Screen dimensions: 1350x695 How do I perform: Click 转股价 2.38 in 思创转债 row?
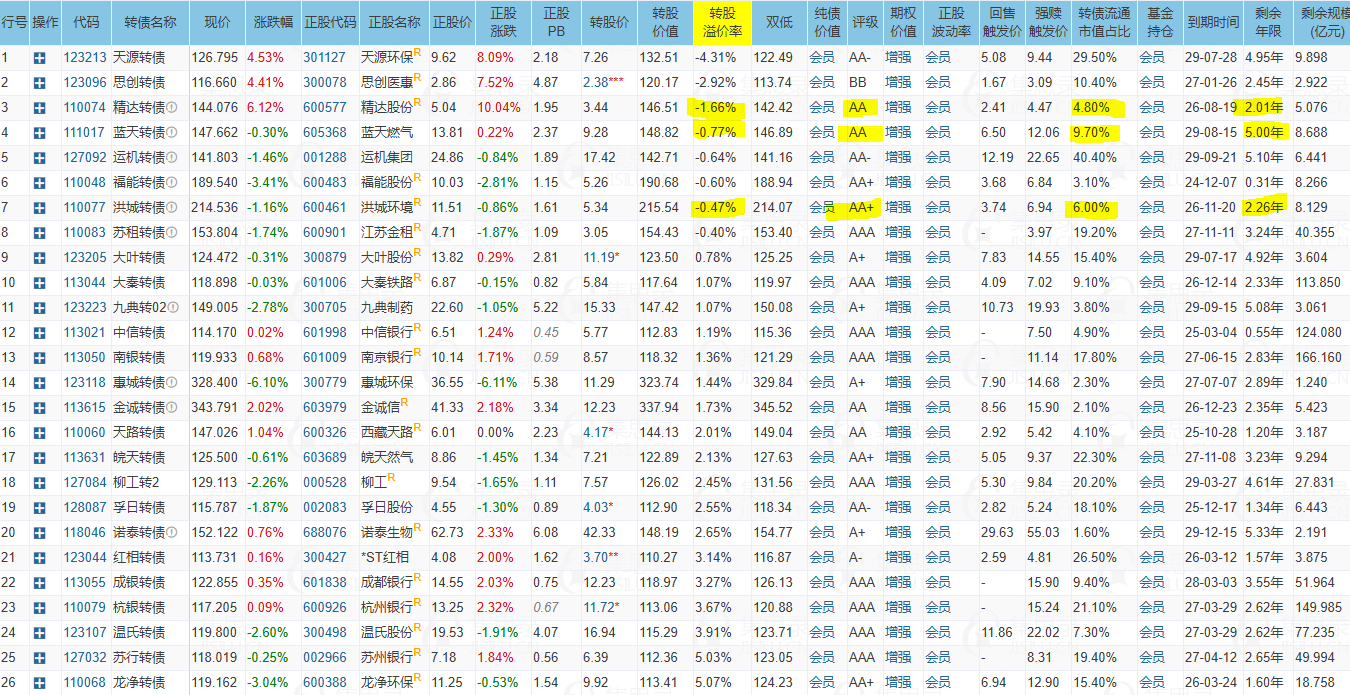(604, 83)
